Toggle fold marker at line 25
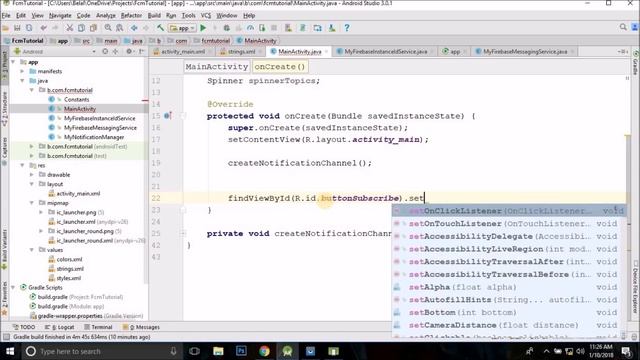The width and height of the screenshot is (640, 360). 183,233
